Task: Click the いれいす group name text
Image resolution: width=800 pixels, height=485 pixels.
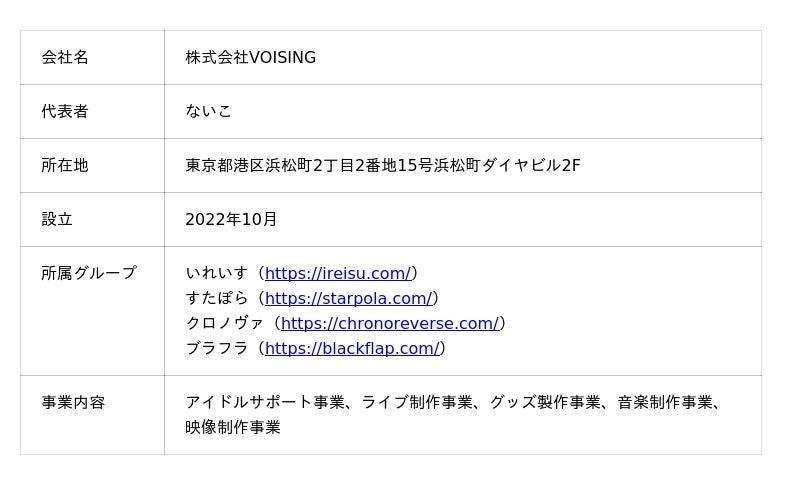Action: click(x=217, y=273)
